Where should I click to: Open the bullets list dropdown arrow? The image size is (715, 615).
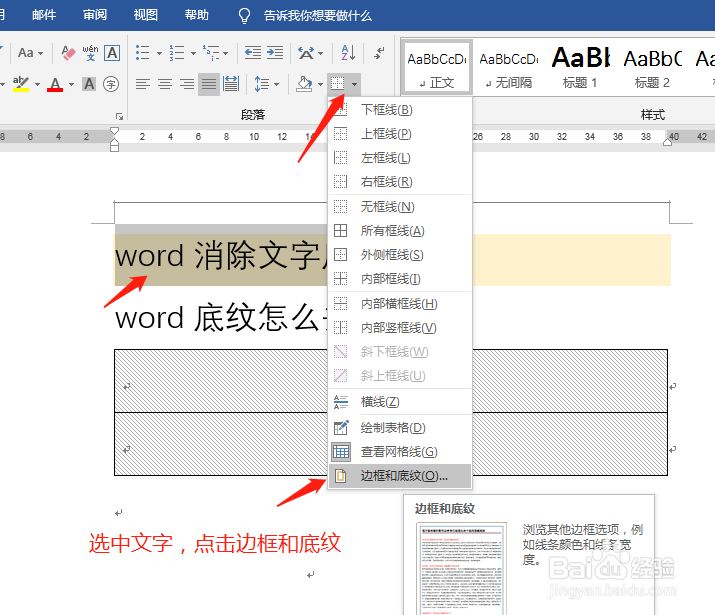pyautogui.click(x=159, y=53)
